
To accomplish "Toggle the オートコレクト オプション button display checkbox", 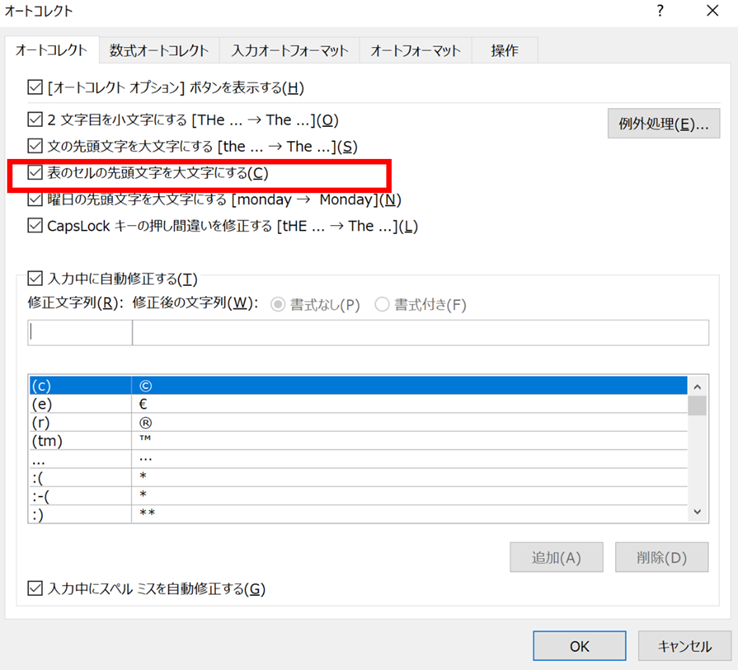I will (36, 87).
